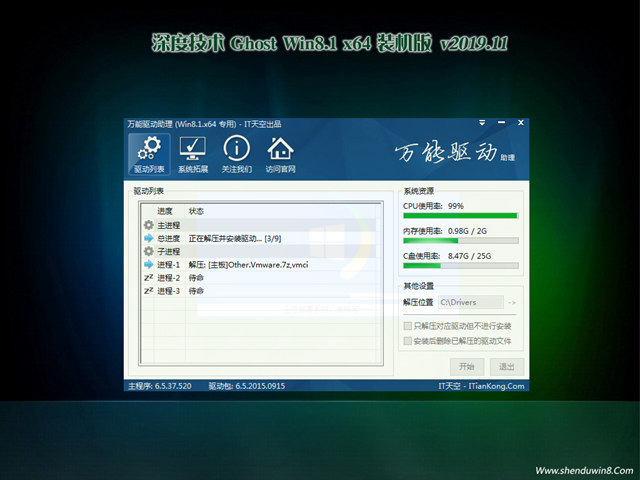The image size is (640, 480).
Task: Click the arrow next to C:\Drivers path
Action: (512, 301)
